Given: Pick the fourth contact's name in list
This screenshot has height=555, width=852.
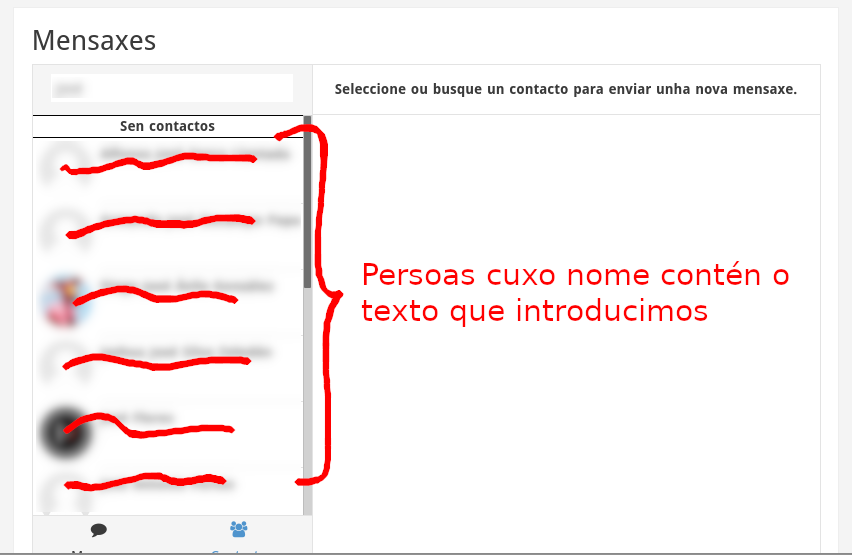Looking at the screenshot, I should pos(186,353).
